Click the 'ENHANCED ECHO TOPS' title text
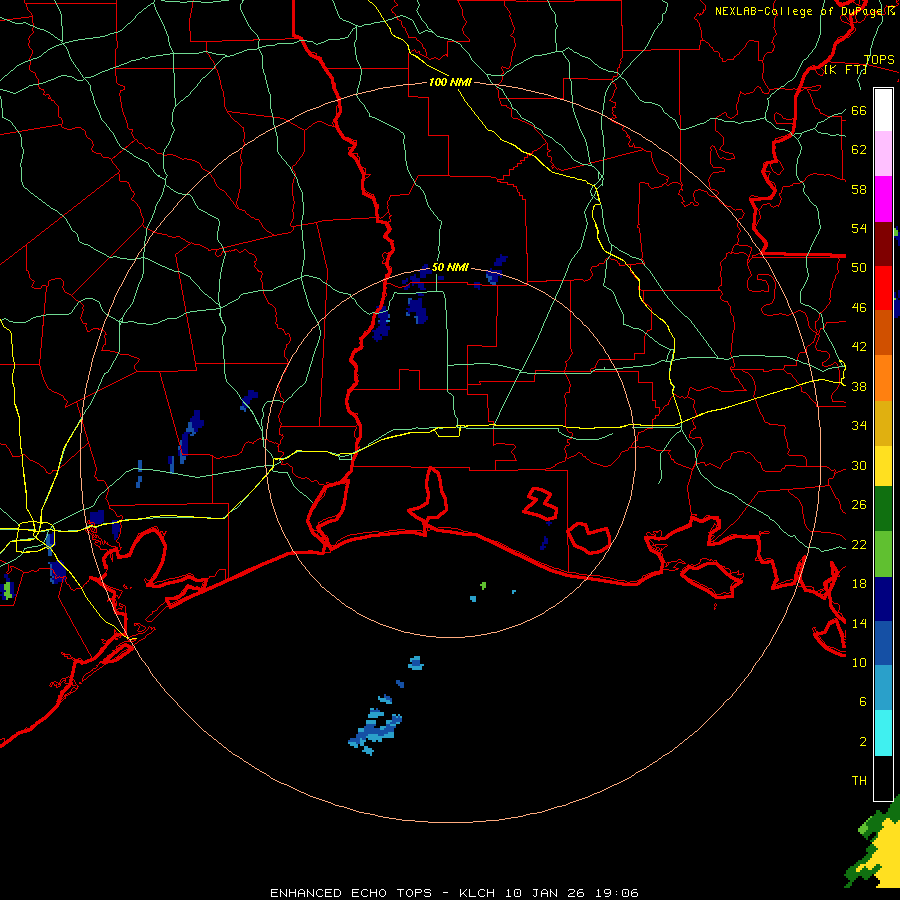This screenshot has height=900, width=900. pyautogui.click(x=351, y=893)
